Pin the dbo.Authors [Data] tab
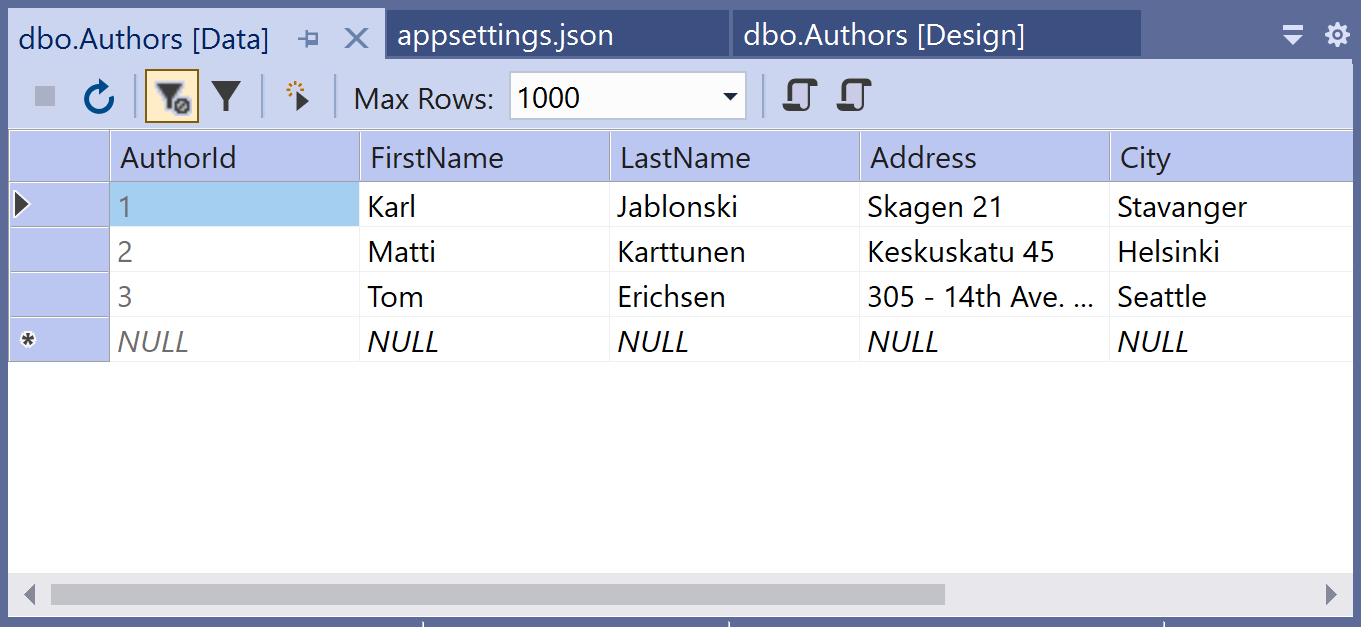 click(310, 39)
